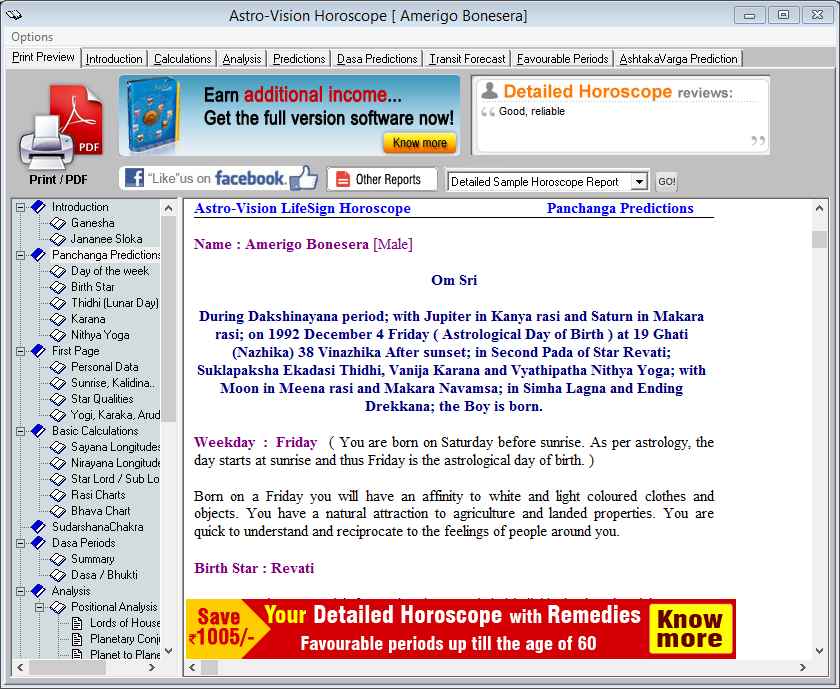Switch to the Introduction tab
The width and height of the screenshot is (840, 689).
click(114, 58)
